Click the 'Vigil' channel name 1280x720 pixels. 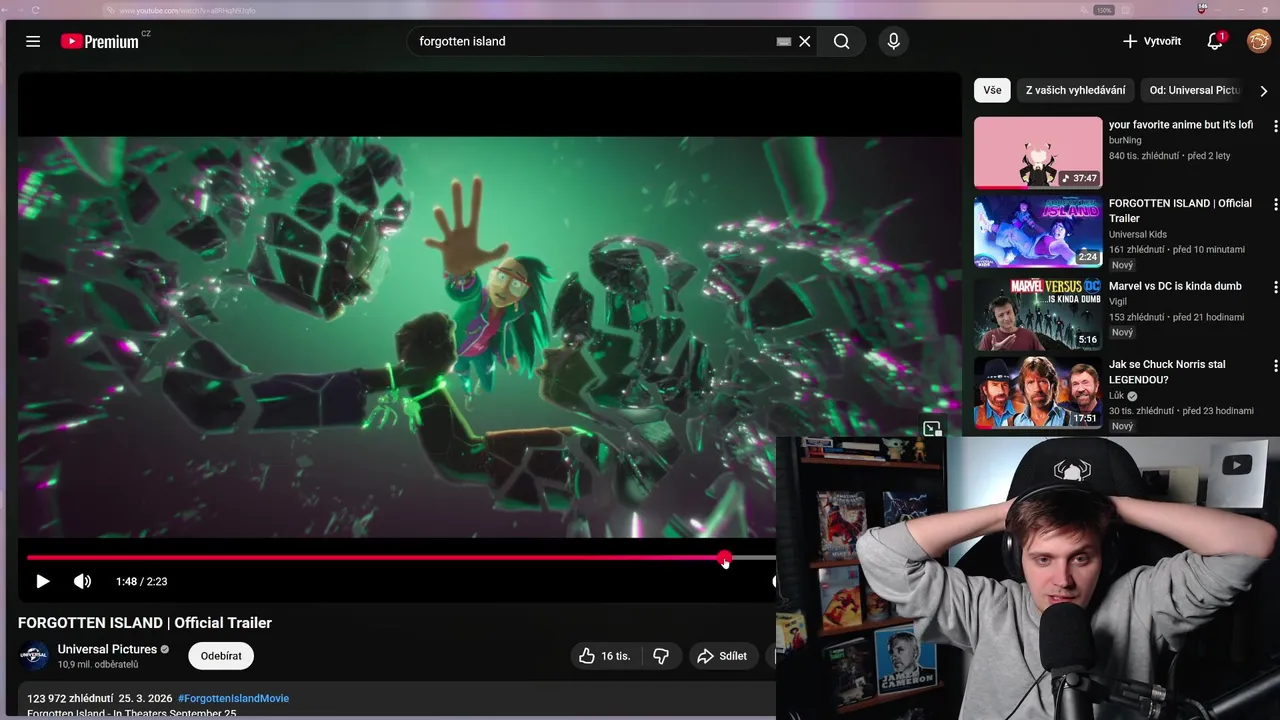coord(1118,301)
